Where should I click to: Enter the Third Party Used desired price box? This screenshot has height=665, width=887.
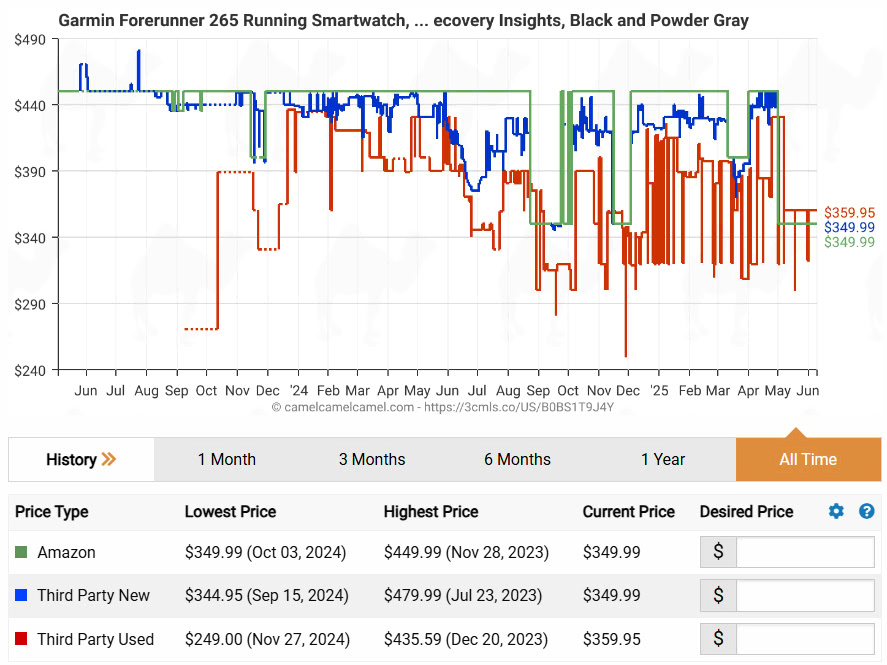[805, 639]
